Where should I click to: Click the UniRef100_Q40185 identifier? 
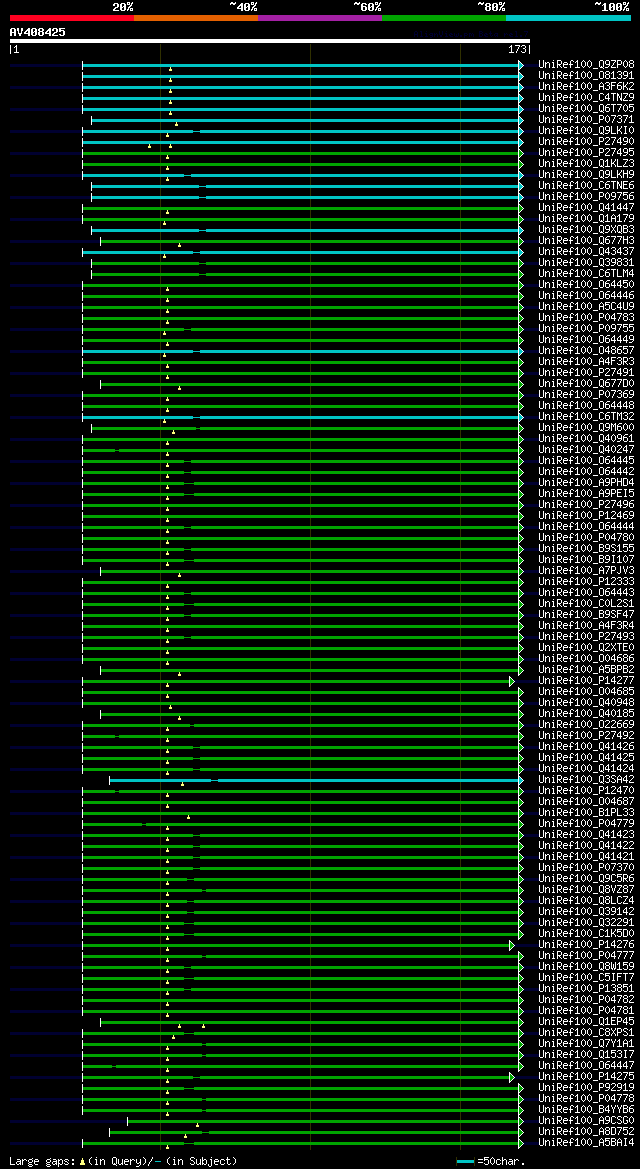586,713
